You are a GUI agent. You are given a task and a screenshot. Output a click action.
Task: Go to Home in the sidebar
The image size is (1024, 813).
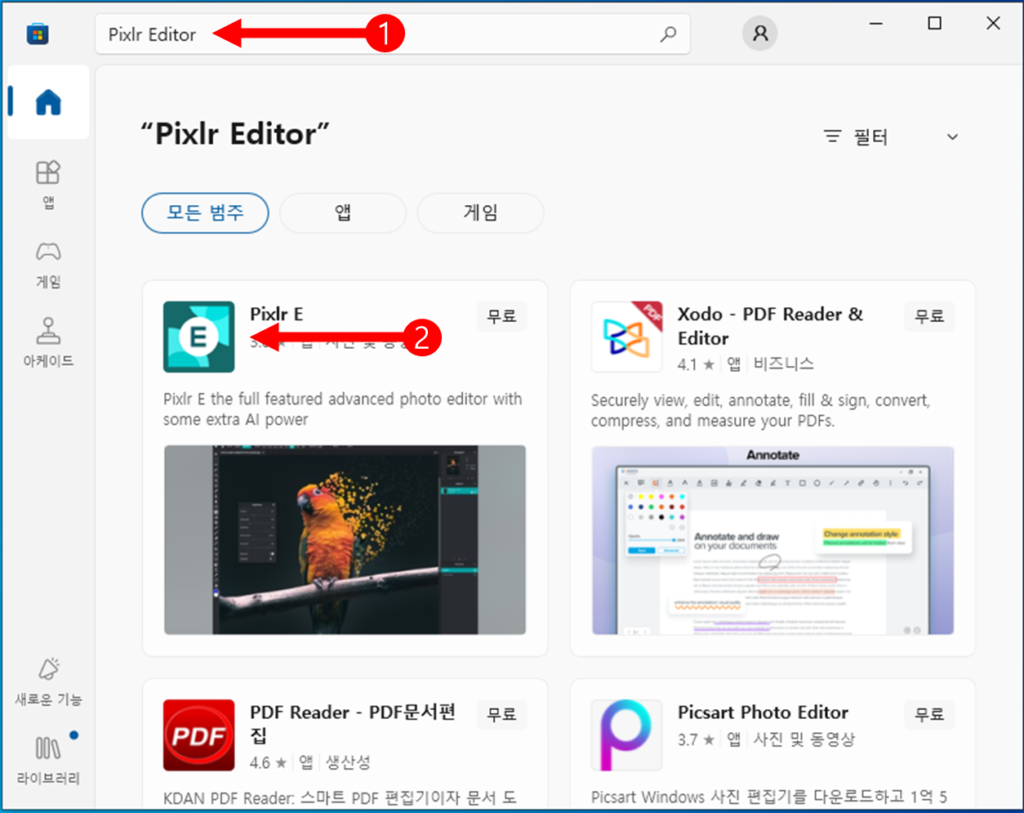click(x=48, y=102)
